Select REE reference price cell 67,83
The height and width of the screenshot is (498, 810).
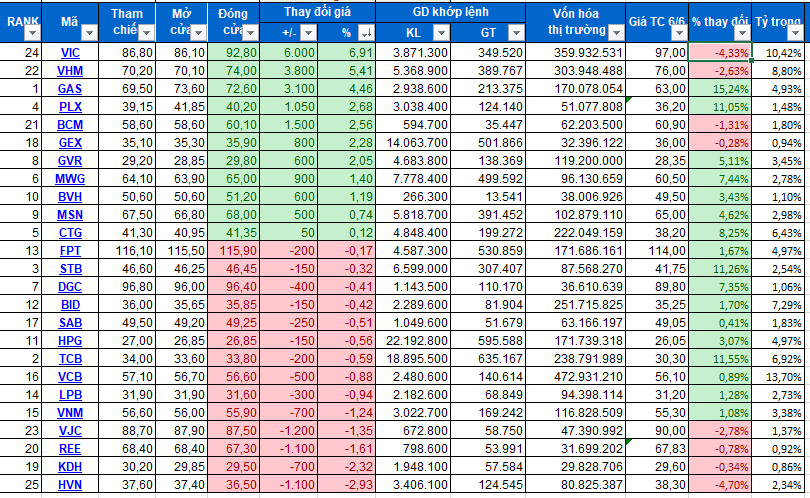pyautogui.click(x=657, y=449)
